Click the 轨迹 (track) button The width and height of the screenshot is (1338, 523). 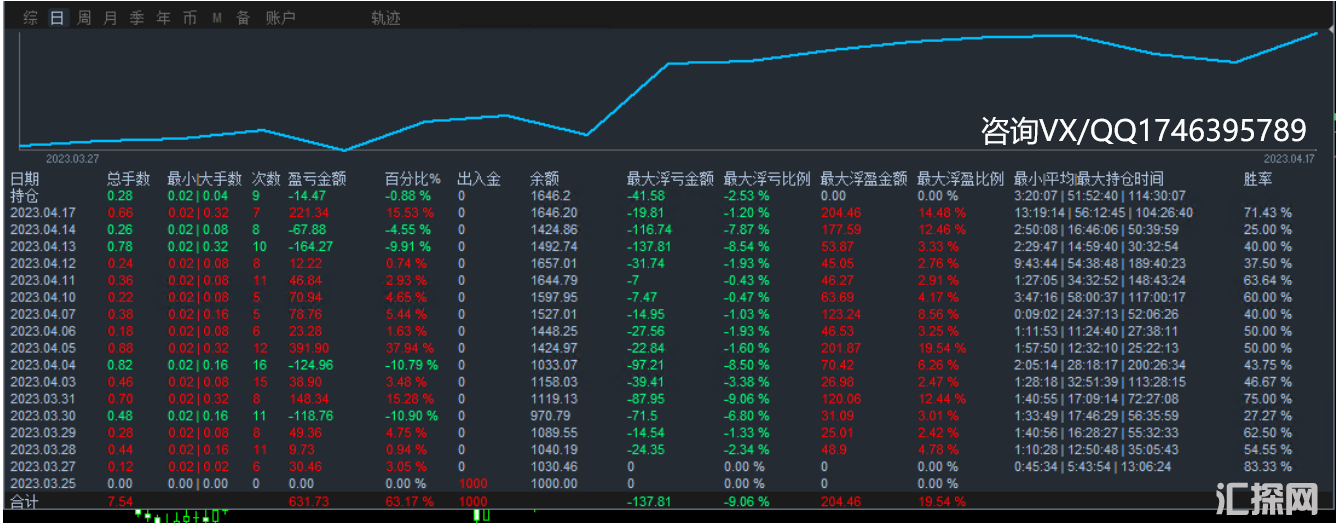385,18
